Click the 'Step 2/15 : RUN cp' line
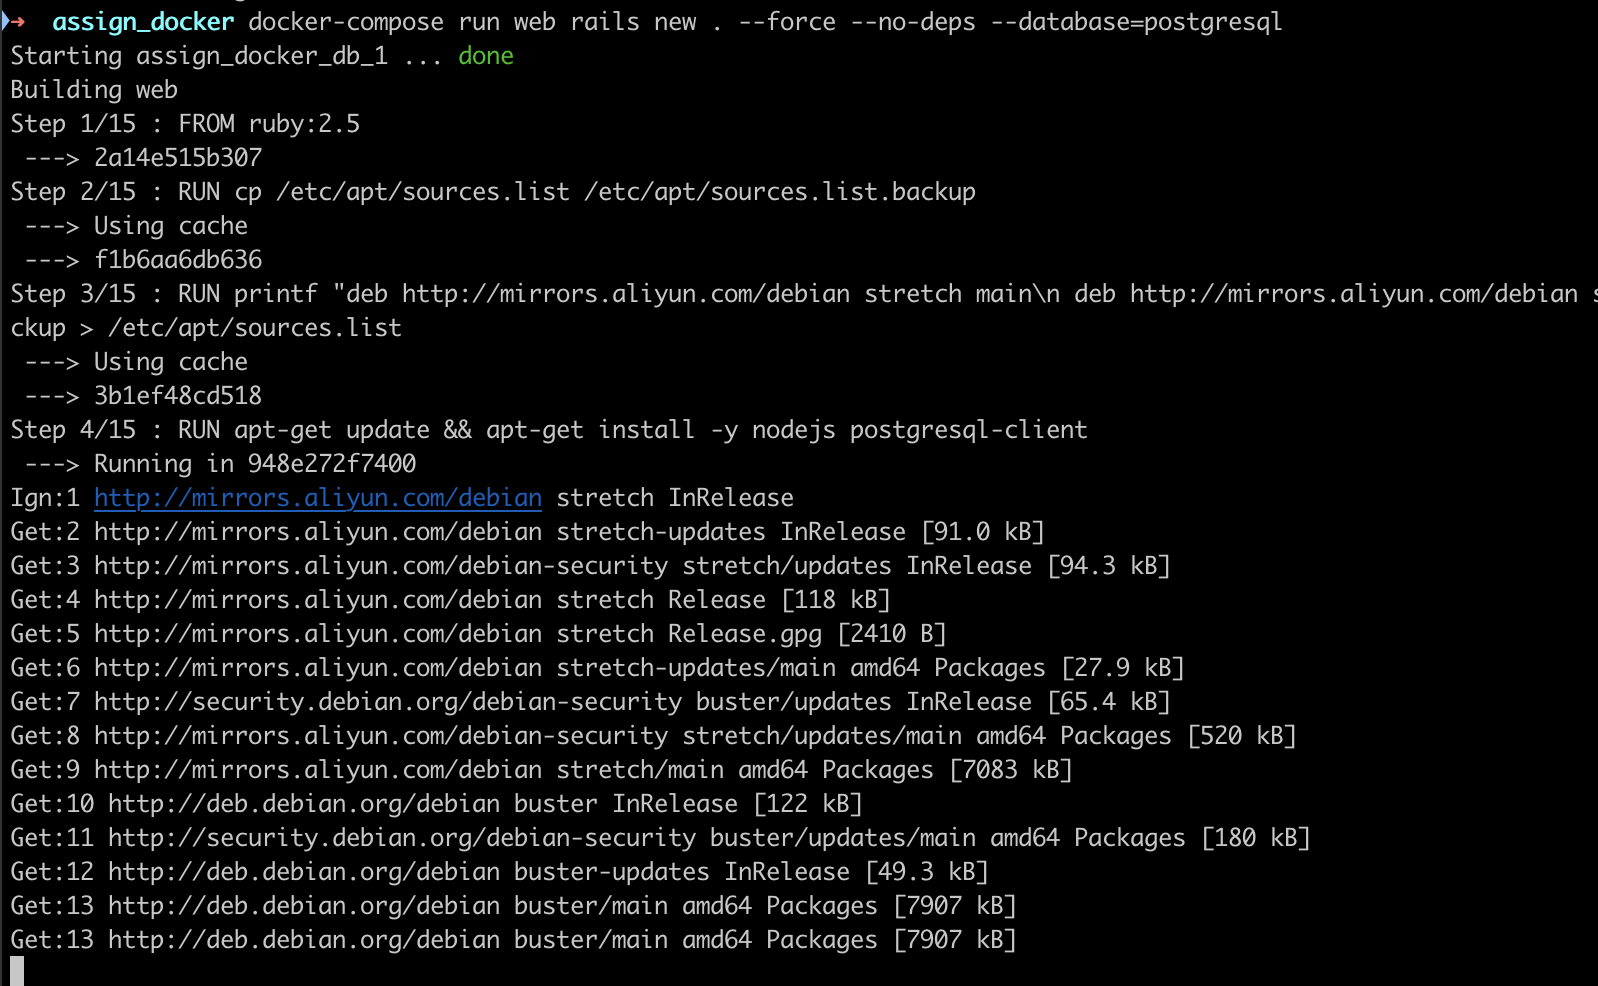Viewport: 1598px width, 986px height. click(x=493, y=192)
